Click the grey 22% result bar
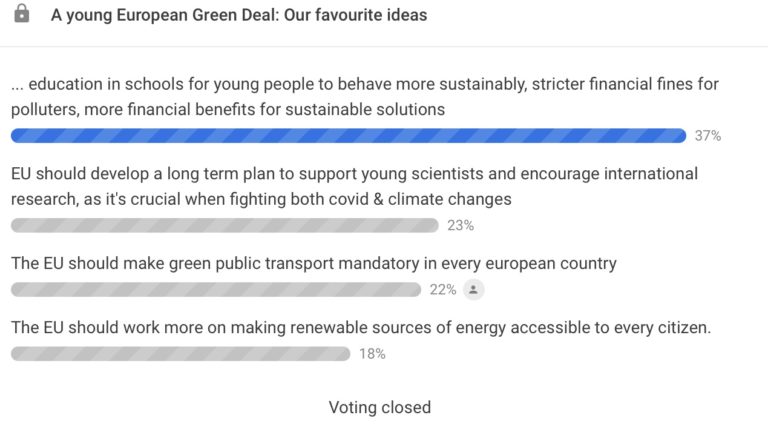The width and height of the screenshot is (768, 441). tap(215, 290)
